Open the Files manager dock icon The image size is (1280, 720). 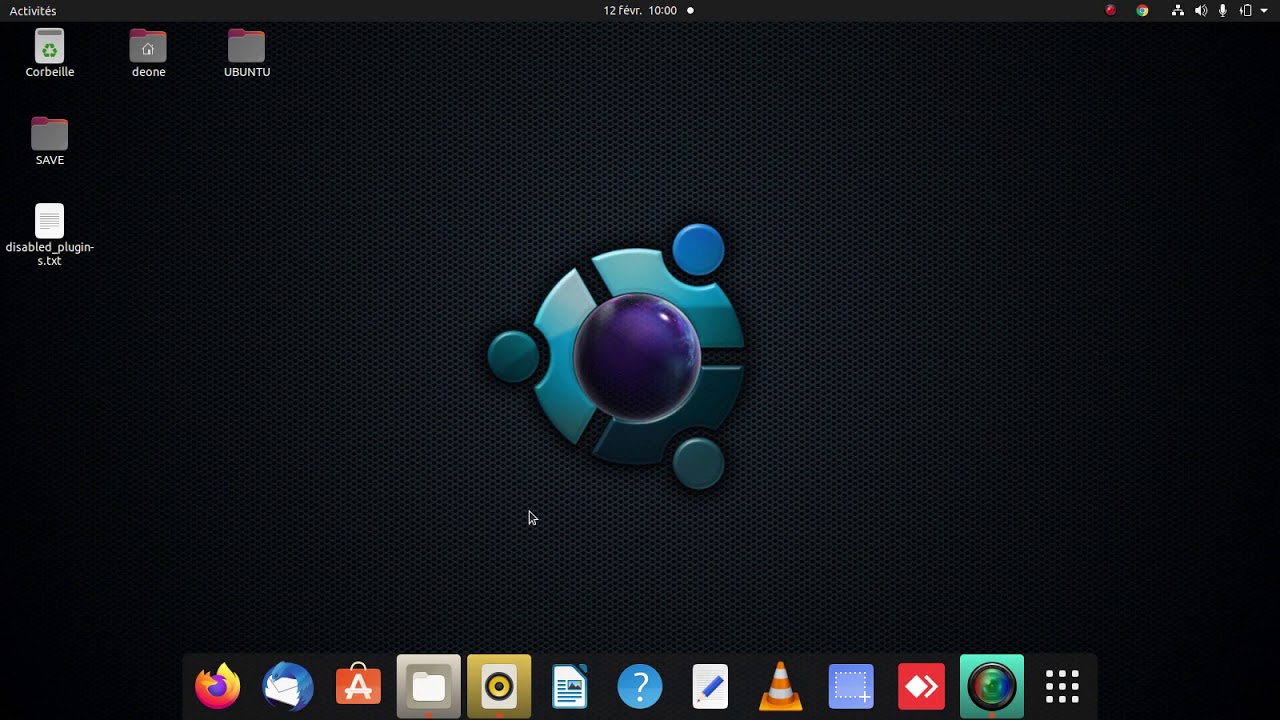[x=429, y=687]
